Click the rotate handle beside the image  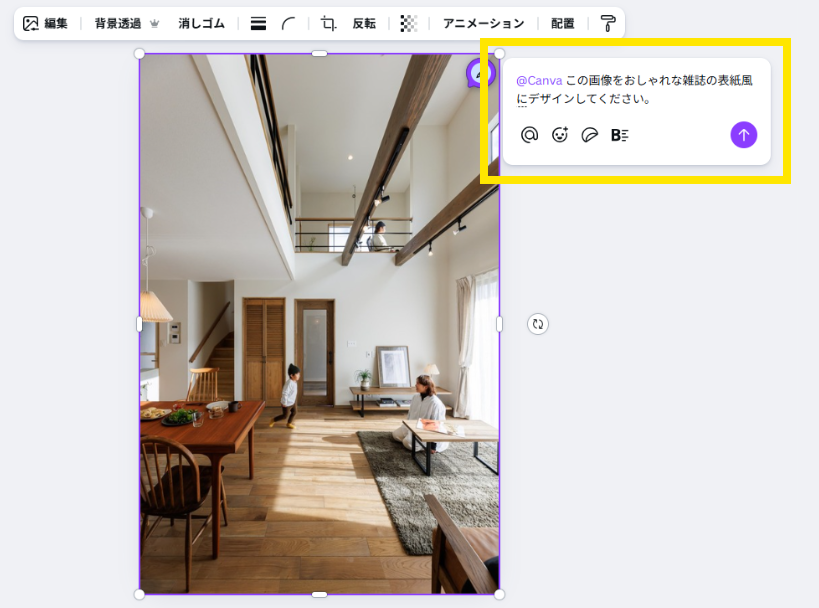[x=538, y=324]
